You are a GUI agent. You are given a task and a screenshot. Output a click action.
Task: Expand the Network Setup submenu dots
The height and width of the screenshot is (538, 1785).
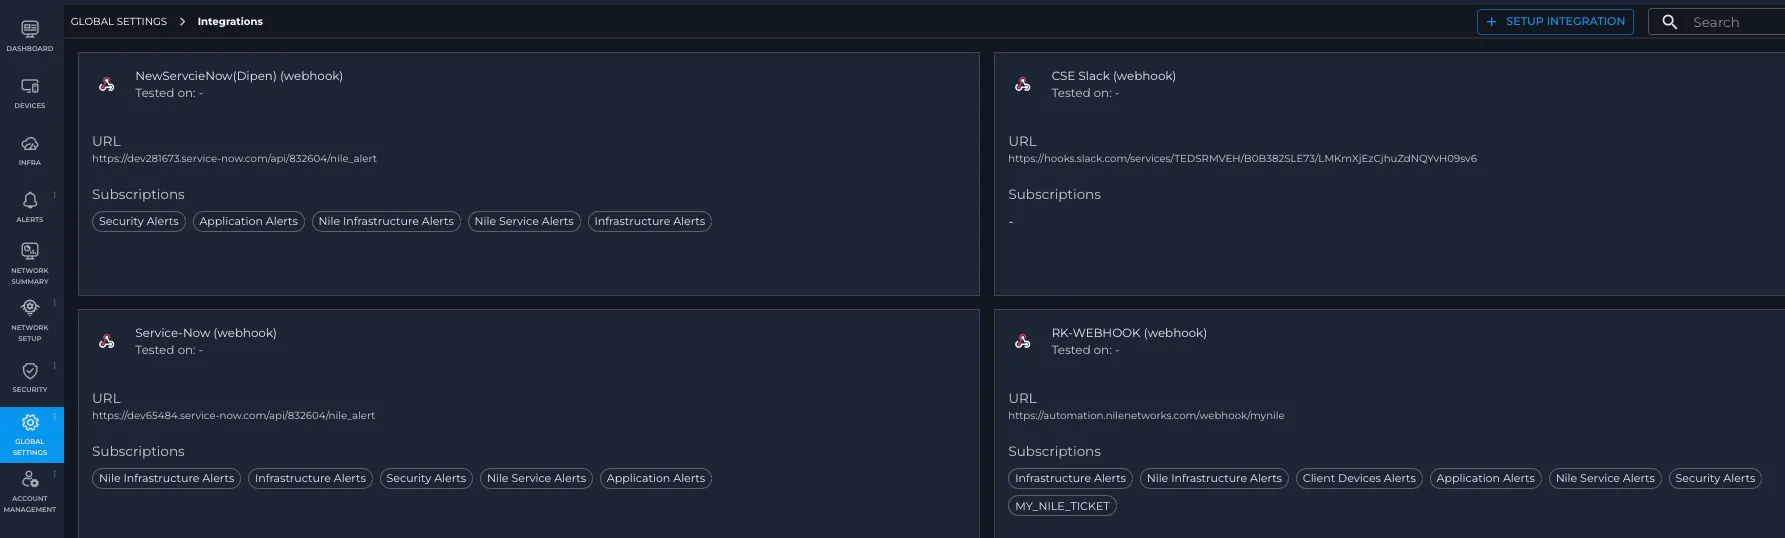click(x=55, y=303)
